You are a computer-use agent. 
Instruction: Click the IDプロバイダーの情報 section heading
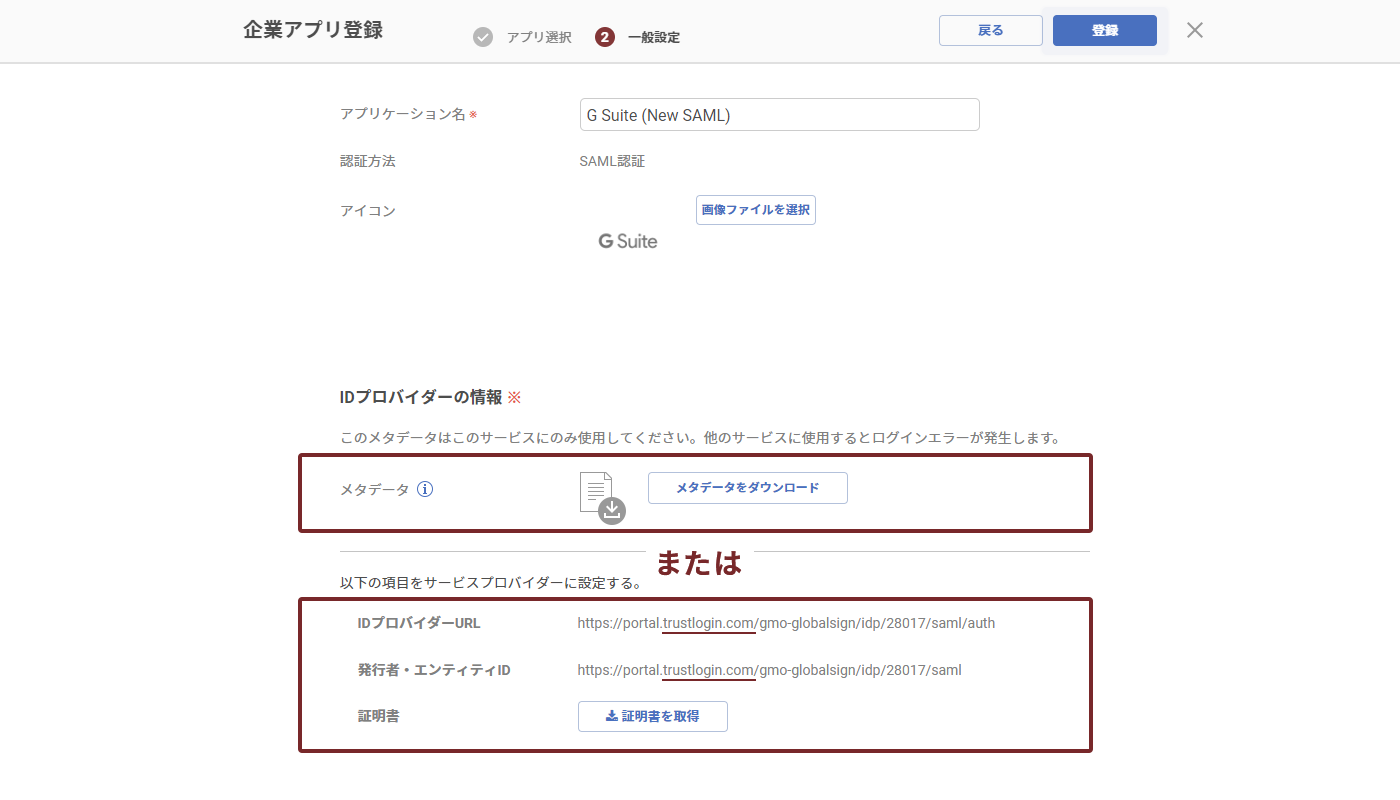421,397
